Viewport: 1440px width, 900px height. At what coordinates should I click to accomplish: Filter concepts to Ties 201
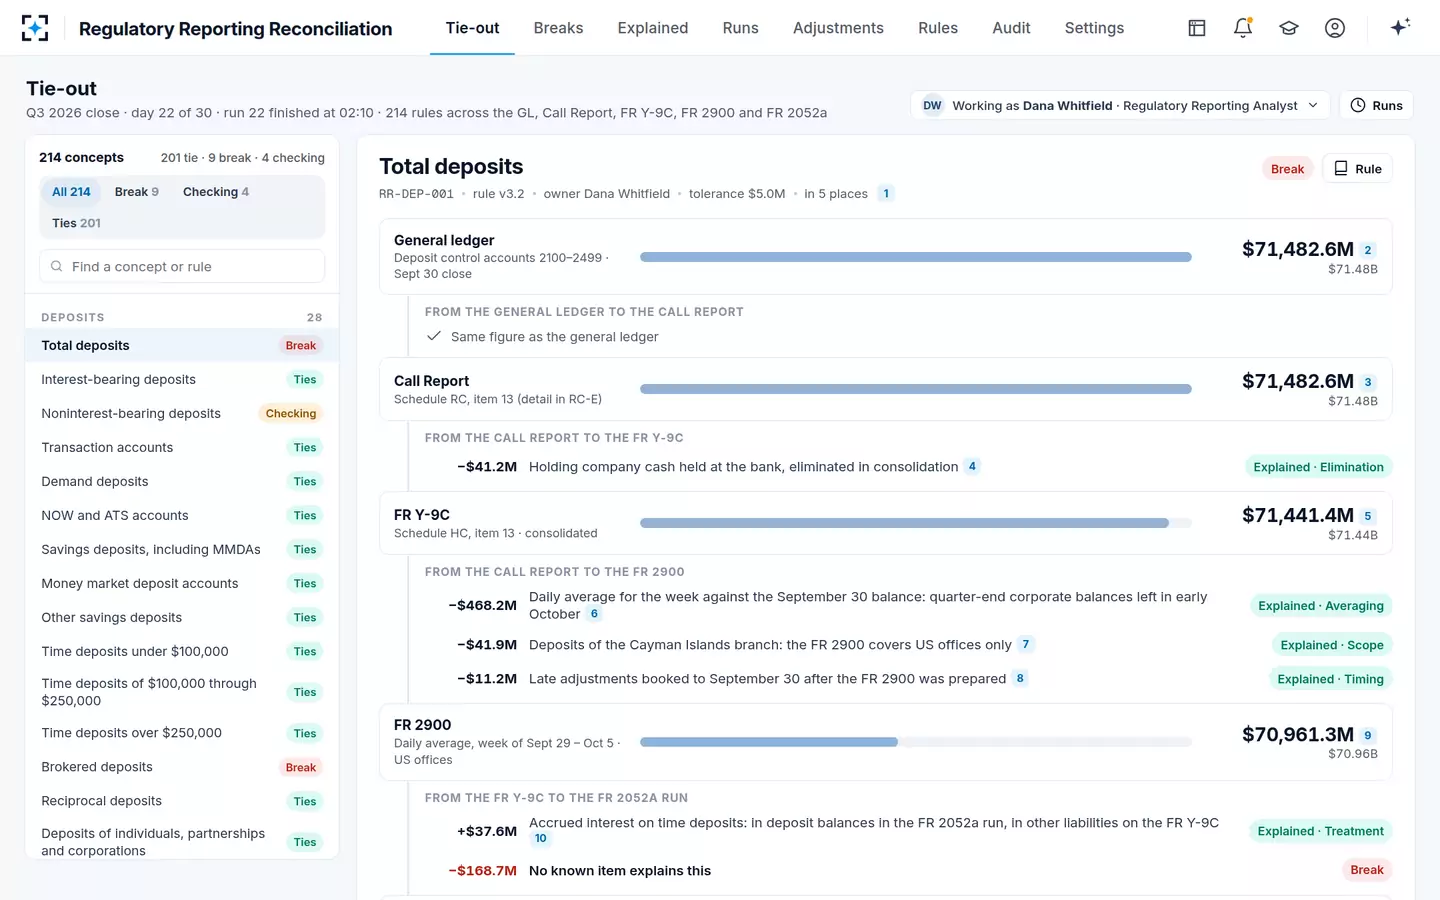tap(76, 223)
